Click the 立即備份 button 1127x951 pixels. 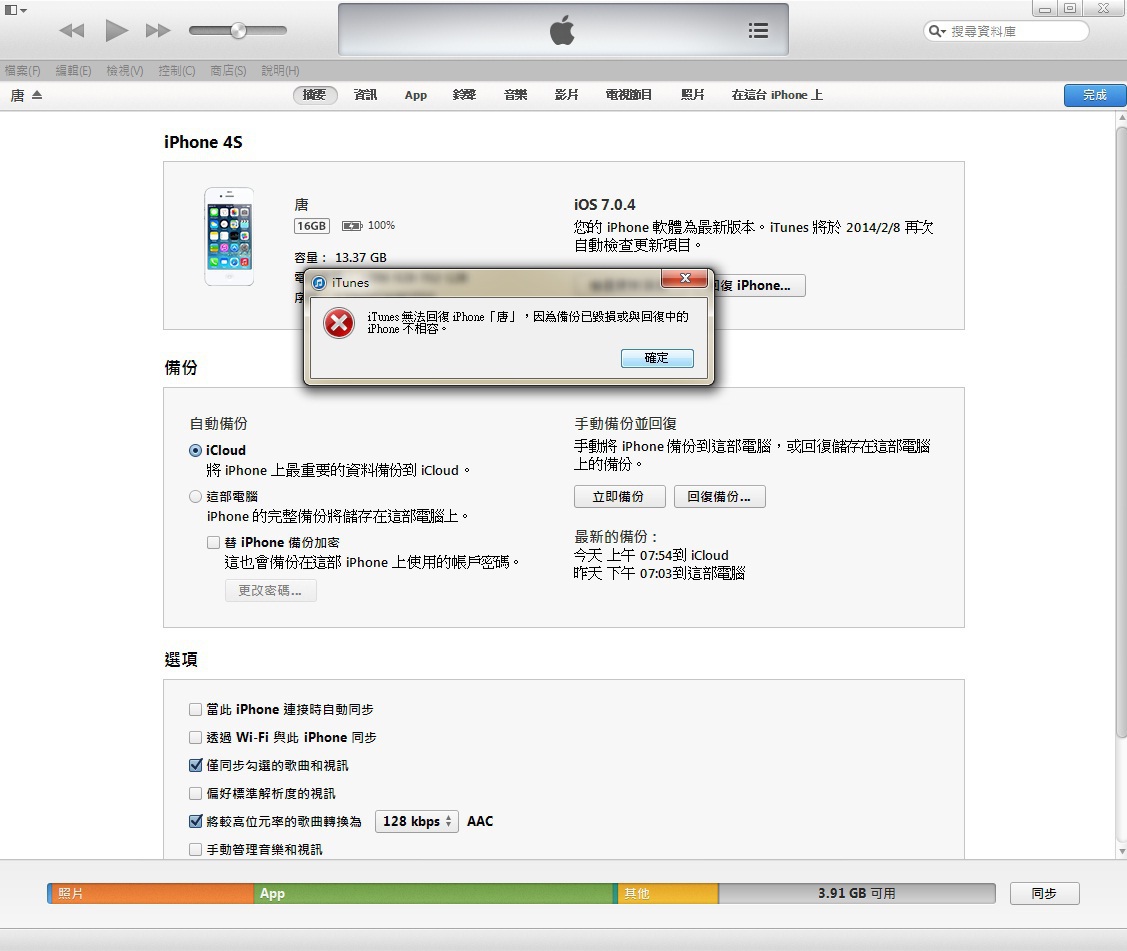click(x=617, y=497)
